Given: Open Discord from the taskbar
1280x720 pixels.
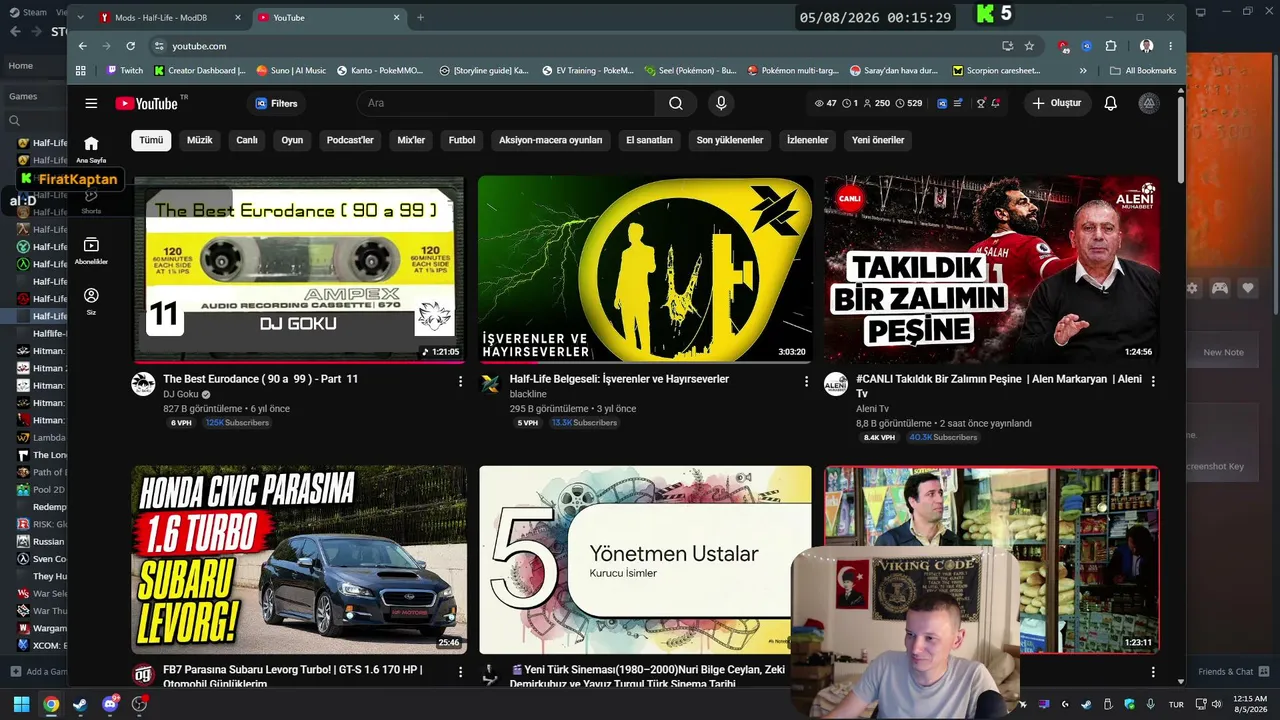Looking at the screenshot, I should point(110,704).
